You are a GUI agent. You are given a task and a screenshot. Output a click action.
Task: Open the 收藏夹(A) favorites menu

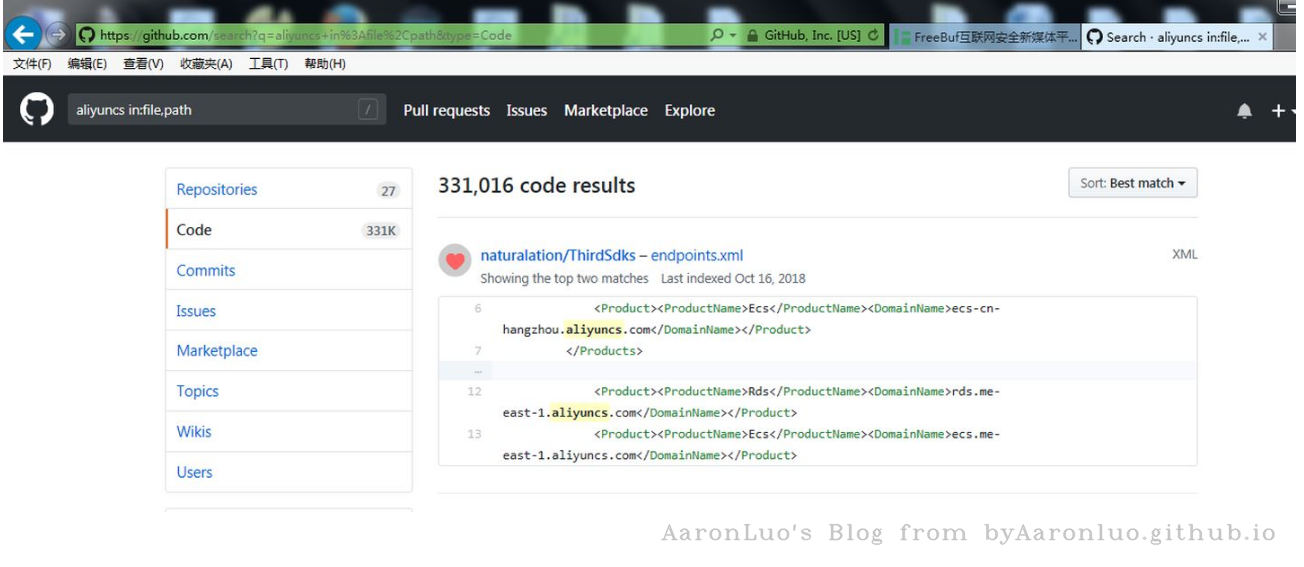tap(206, 64)
